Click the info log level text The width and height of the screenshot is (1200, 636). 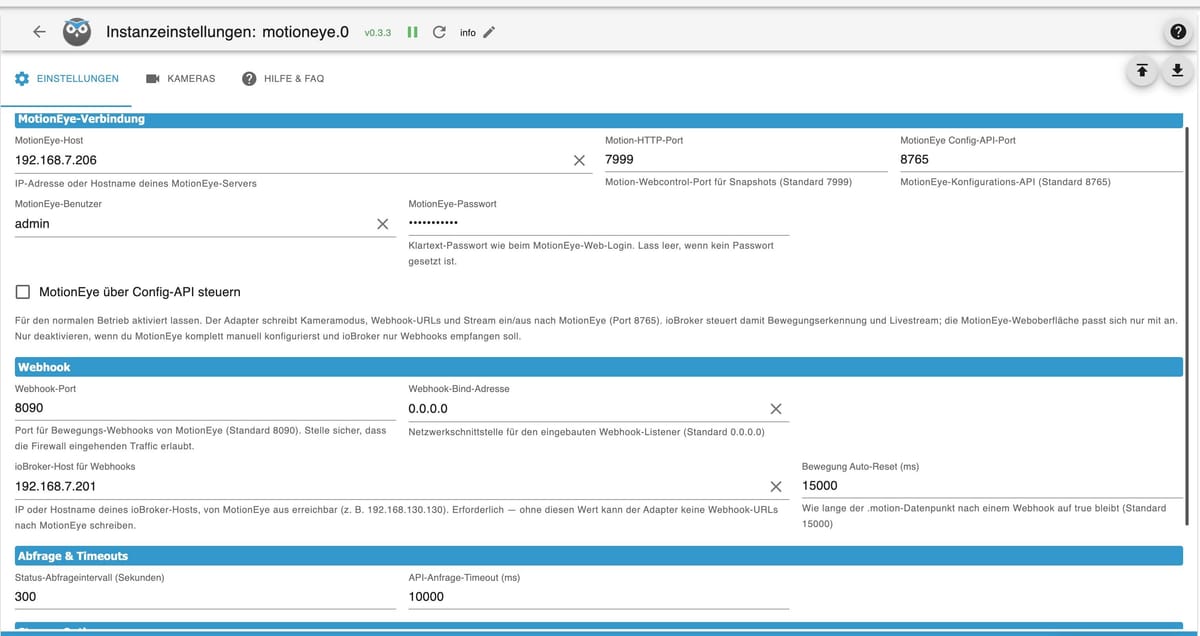(x=467, y=33)
